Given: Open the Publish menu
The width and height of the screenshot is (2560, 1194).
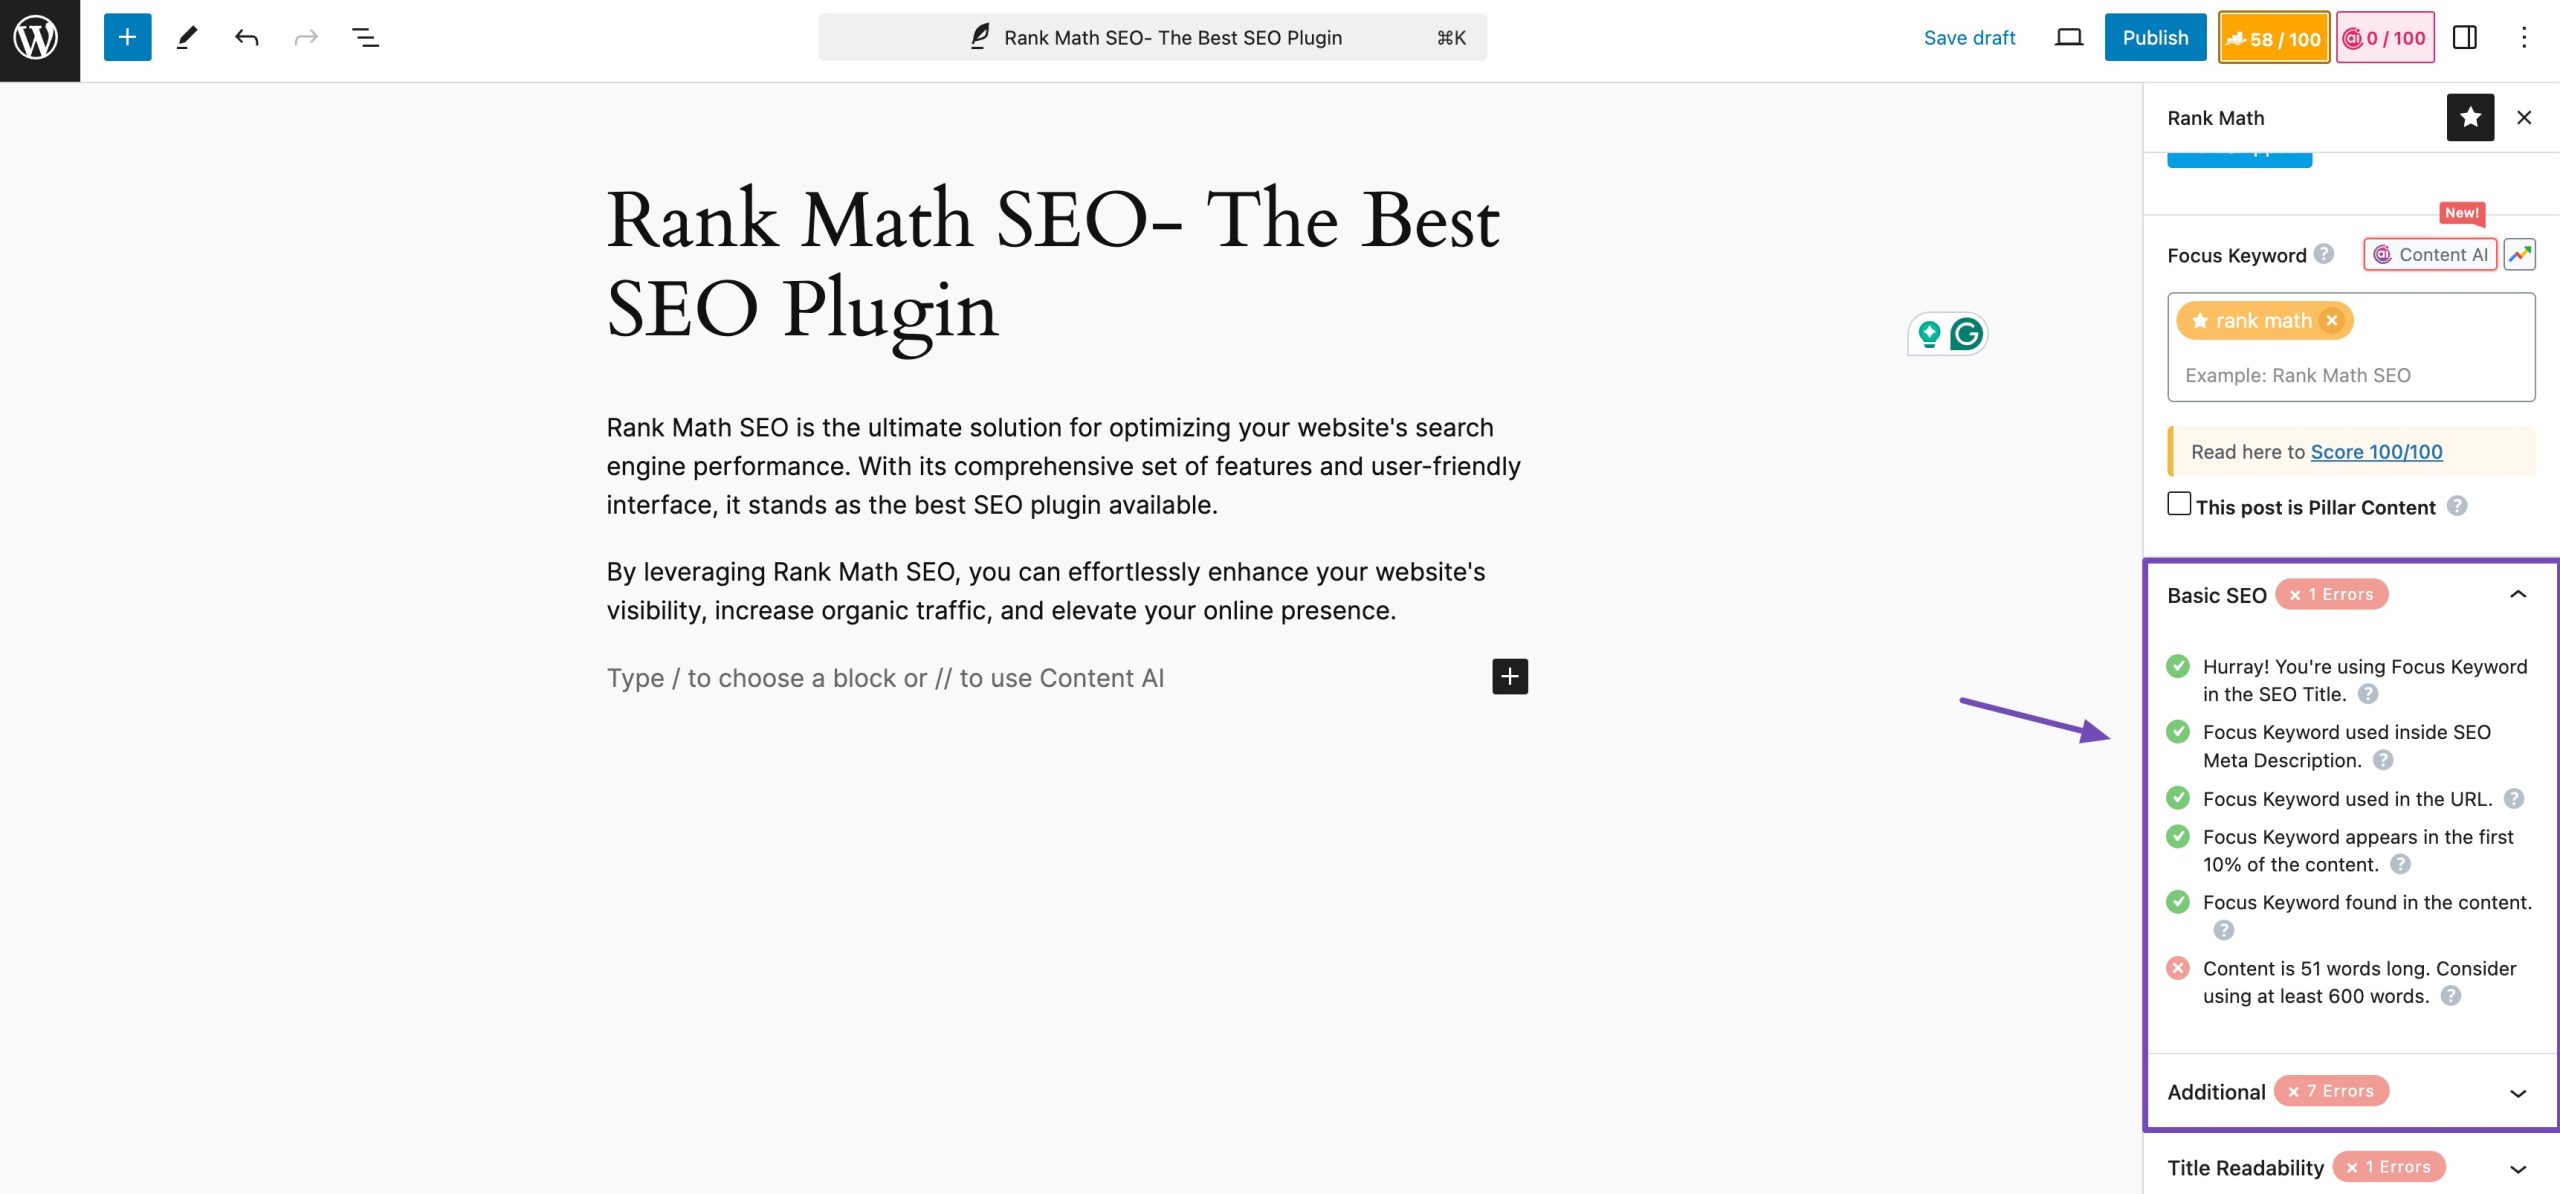Looking at the screenshot, I should pyautogui.click(x=2155, y=36).
